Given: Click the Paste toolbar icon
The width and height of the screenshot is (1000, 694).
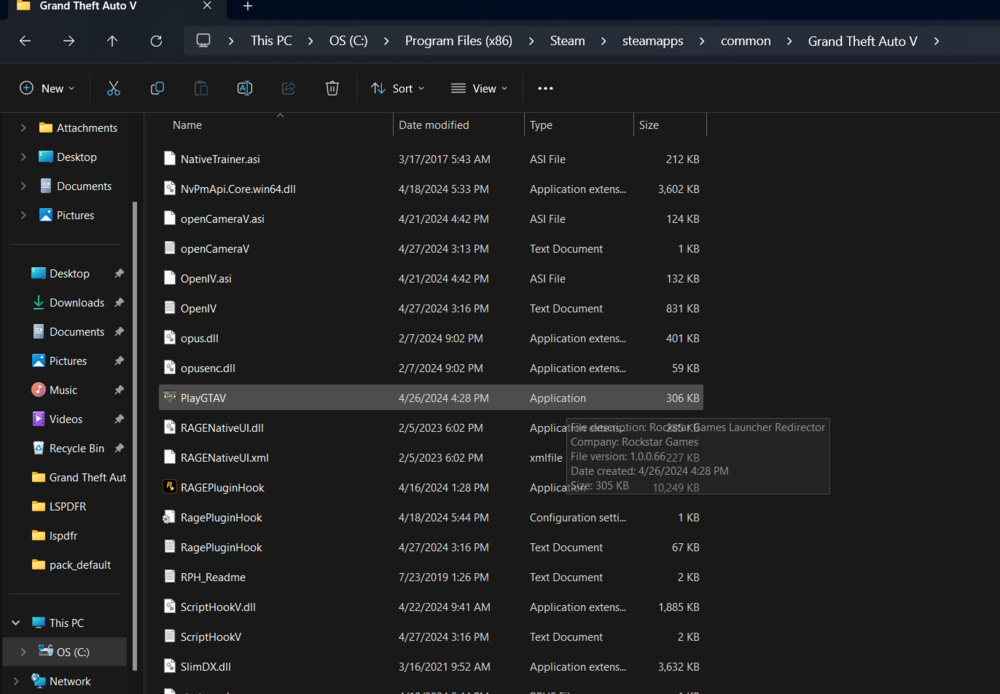Looking at the screenshot, I should pos(200,88).
